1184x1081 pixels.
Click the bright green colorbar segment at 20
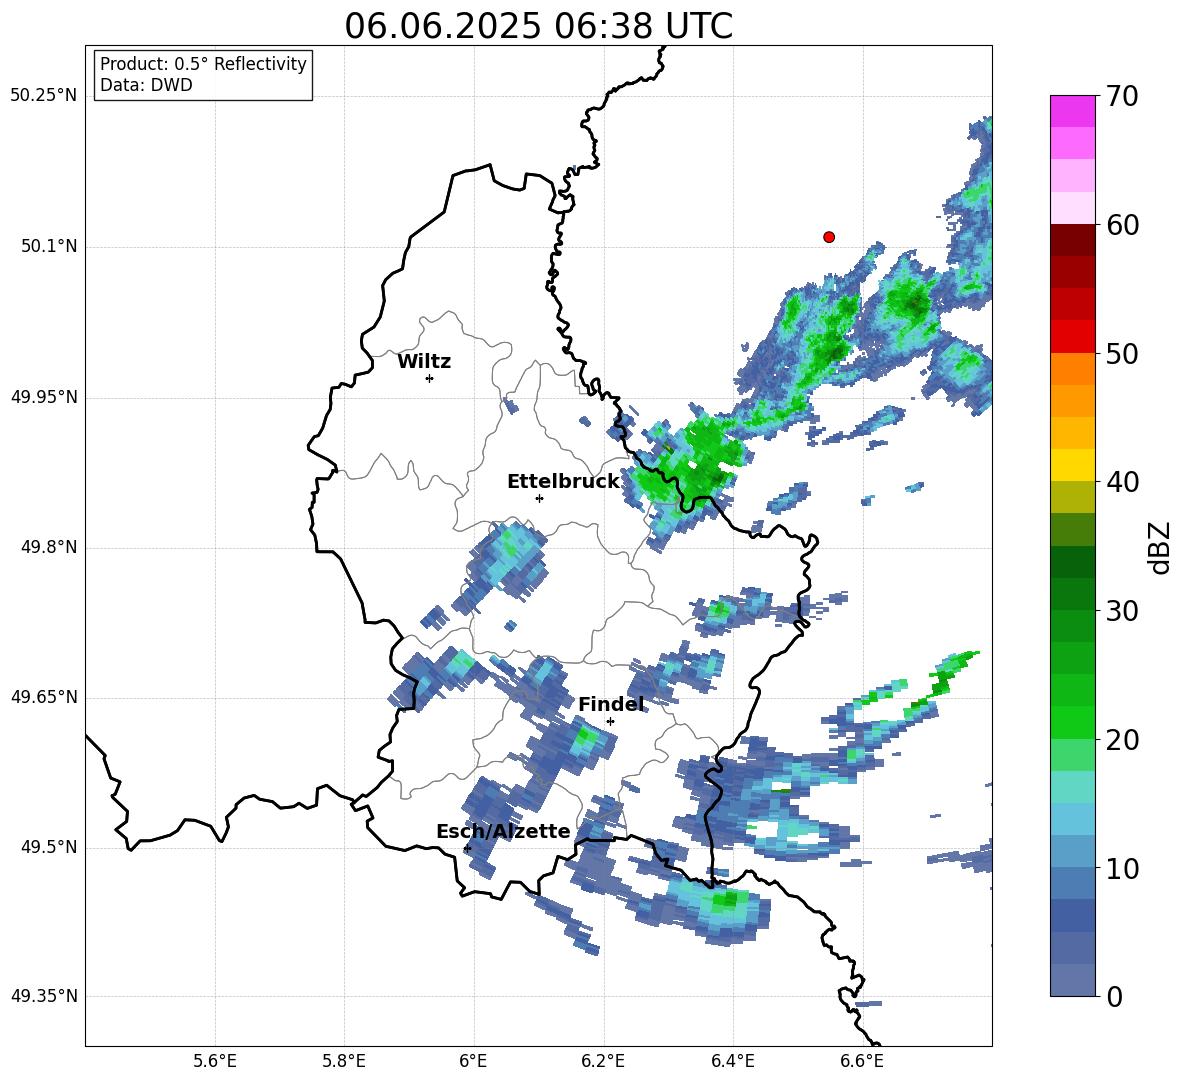[1072, 722]
